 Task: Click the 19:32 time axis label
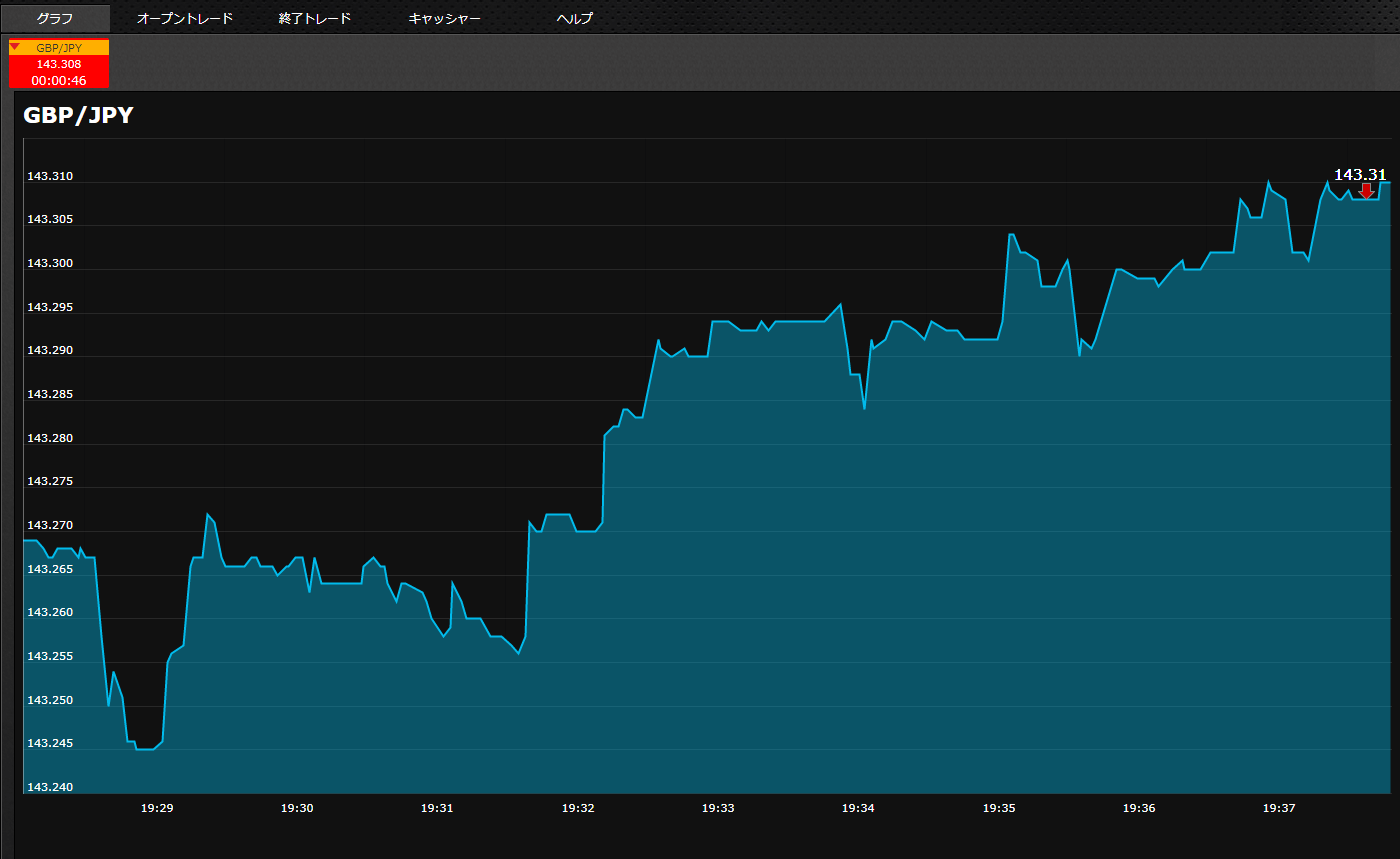[578, 808]
